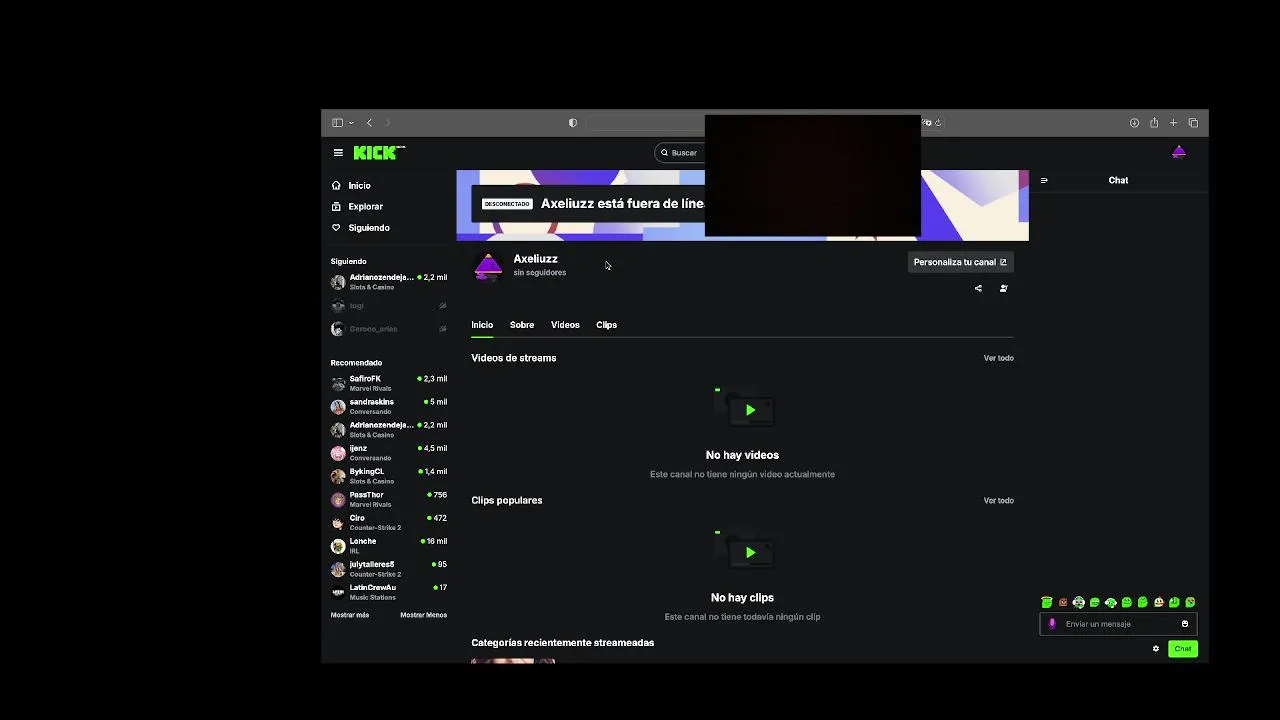Click the 'sin seguidores' follower count text
The height and width of the screenshot is (720, 1280).
click(x=540, y=273)
